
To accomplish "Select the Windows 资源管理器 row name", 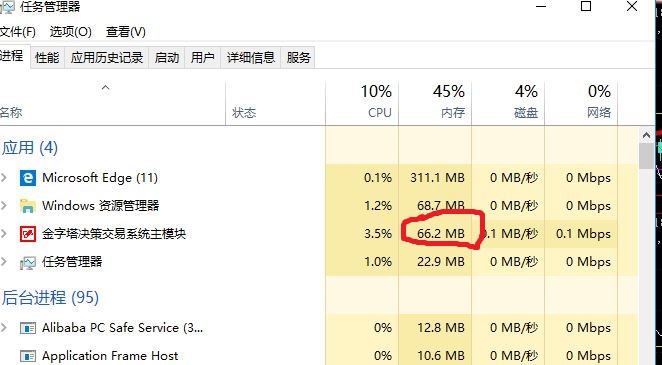I will [x=100, y=205].
